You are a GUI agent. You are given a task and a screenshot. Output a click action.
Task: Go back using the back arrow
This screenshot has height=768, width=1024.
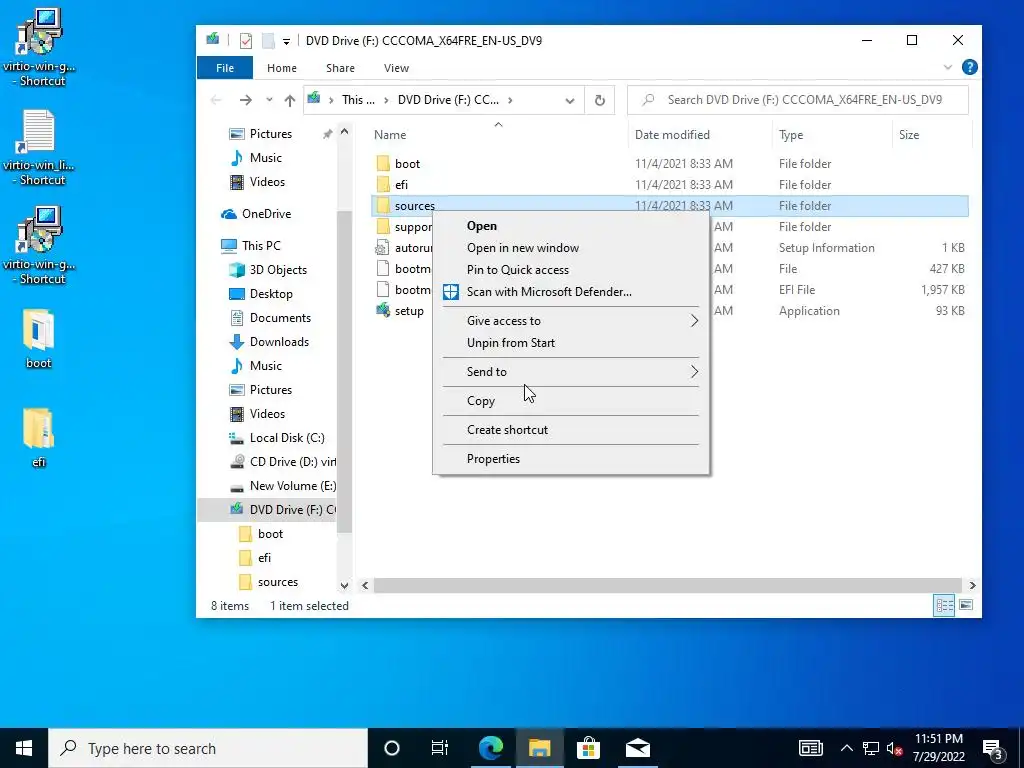point(216,100)
